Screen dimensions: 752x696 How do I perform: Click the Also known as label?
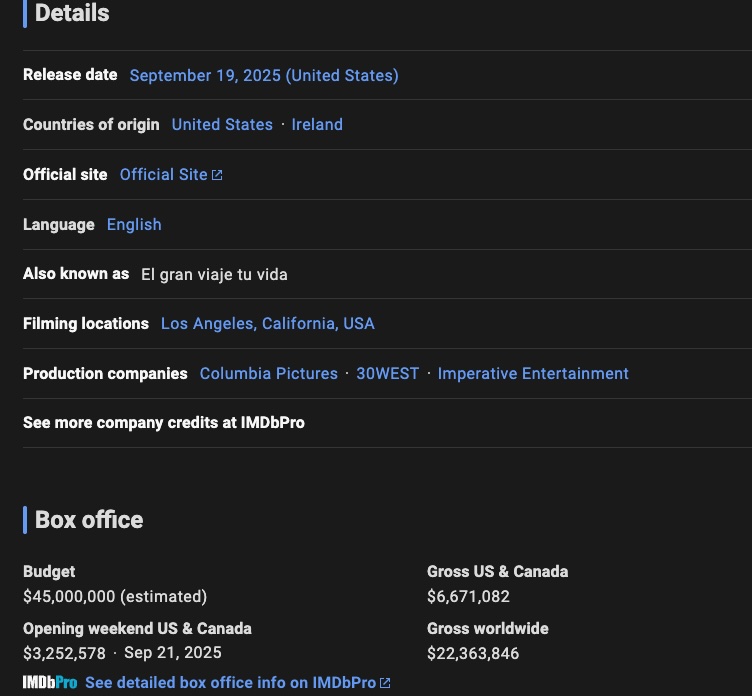pyautogui.click(x=76, y=274)
